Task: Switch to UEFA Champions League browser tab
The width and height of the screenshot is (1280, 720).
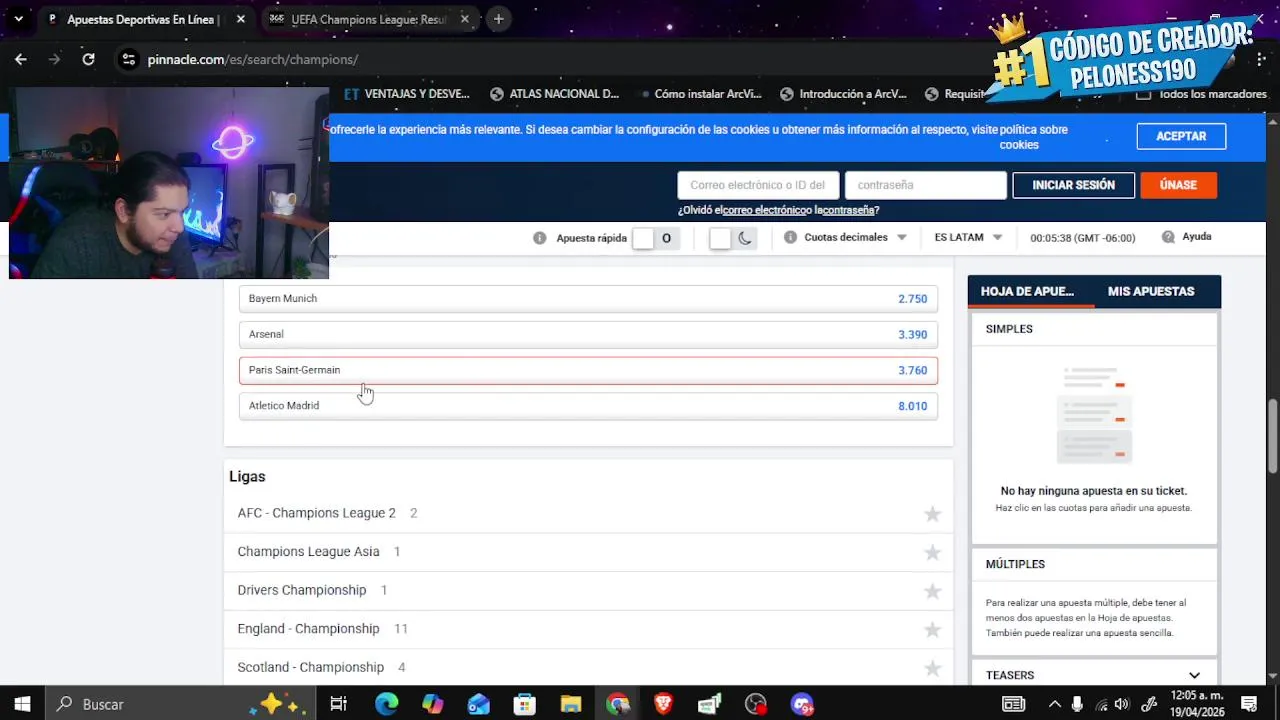Action: (368, 19)
